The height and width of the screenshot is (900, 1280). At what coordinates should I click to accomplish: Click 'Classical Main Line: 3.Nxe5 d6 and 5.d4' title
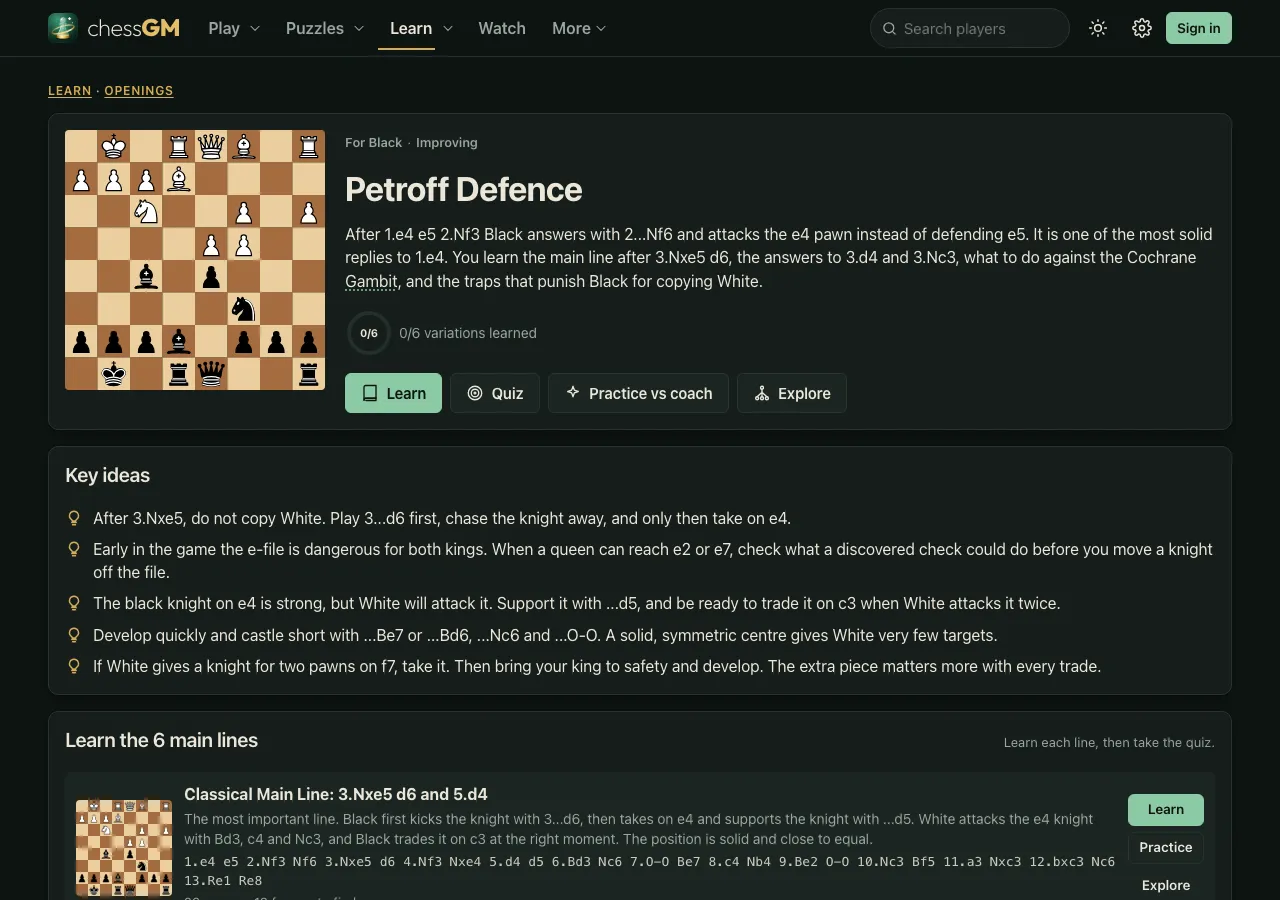click(x=336, y=795)
